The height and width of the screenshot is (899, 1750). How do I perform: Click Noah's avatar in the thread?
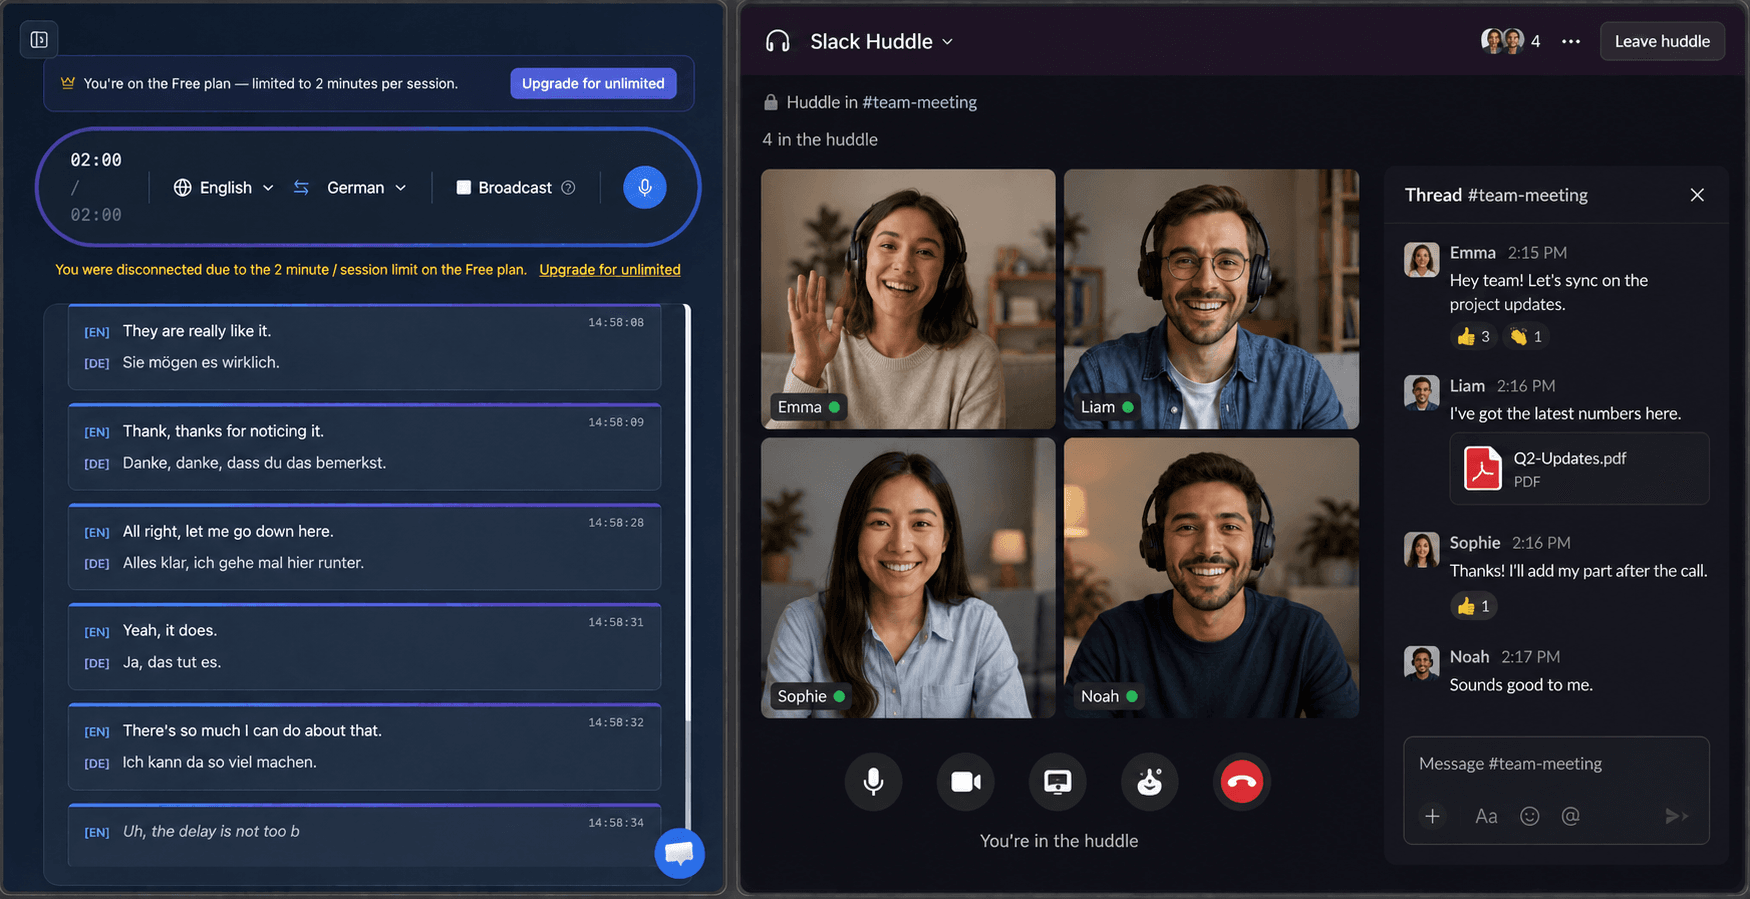tap(1421, 663)
